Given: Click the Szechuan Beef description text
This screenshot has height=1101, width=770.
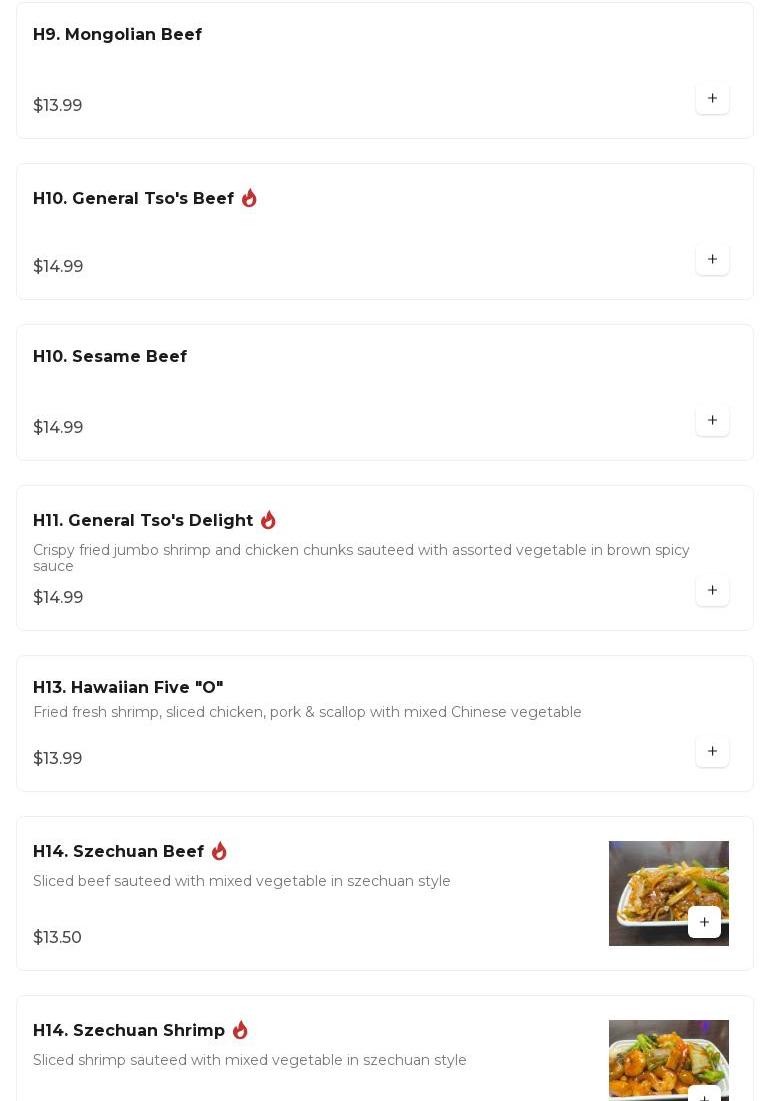Looking at the screenshot, I should (x=242, y=881).
